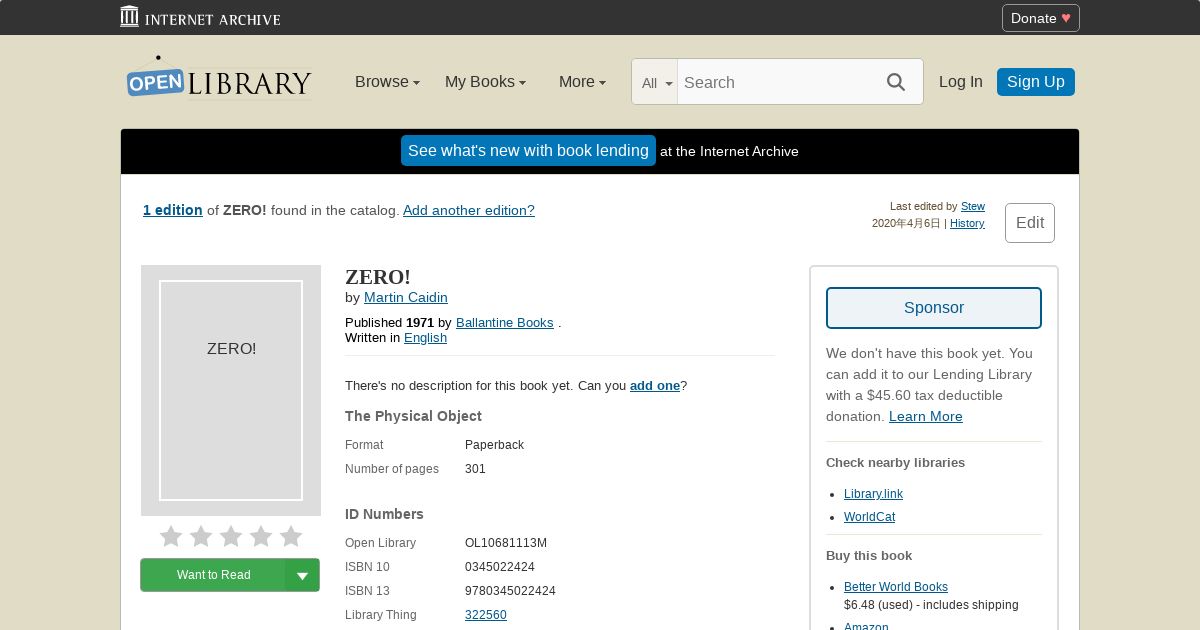Click the English language link
This screenshot has height=630, width=1200.
click(425, 337)
